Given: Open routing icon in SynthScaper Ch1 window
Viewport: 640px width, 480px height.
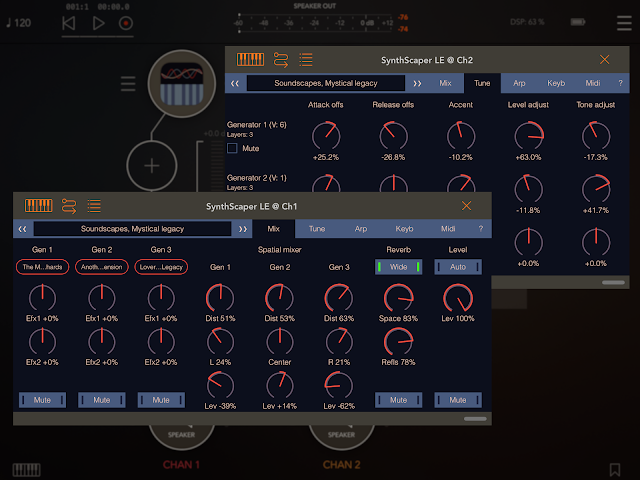Looking at the screenshot, I should [x=69, y=206].
